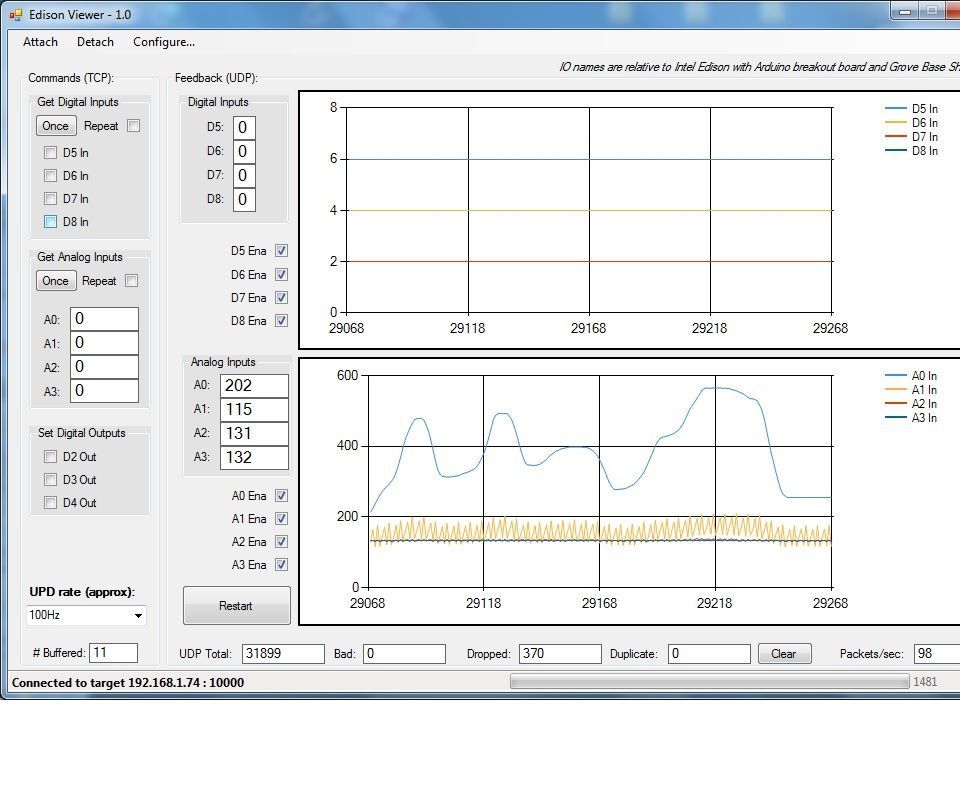Click Once under Get Analog Inputs

55,280
